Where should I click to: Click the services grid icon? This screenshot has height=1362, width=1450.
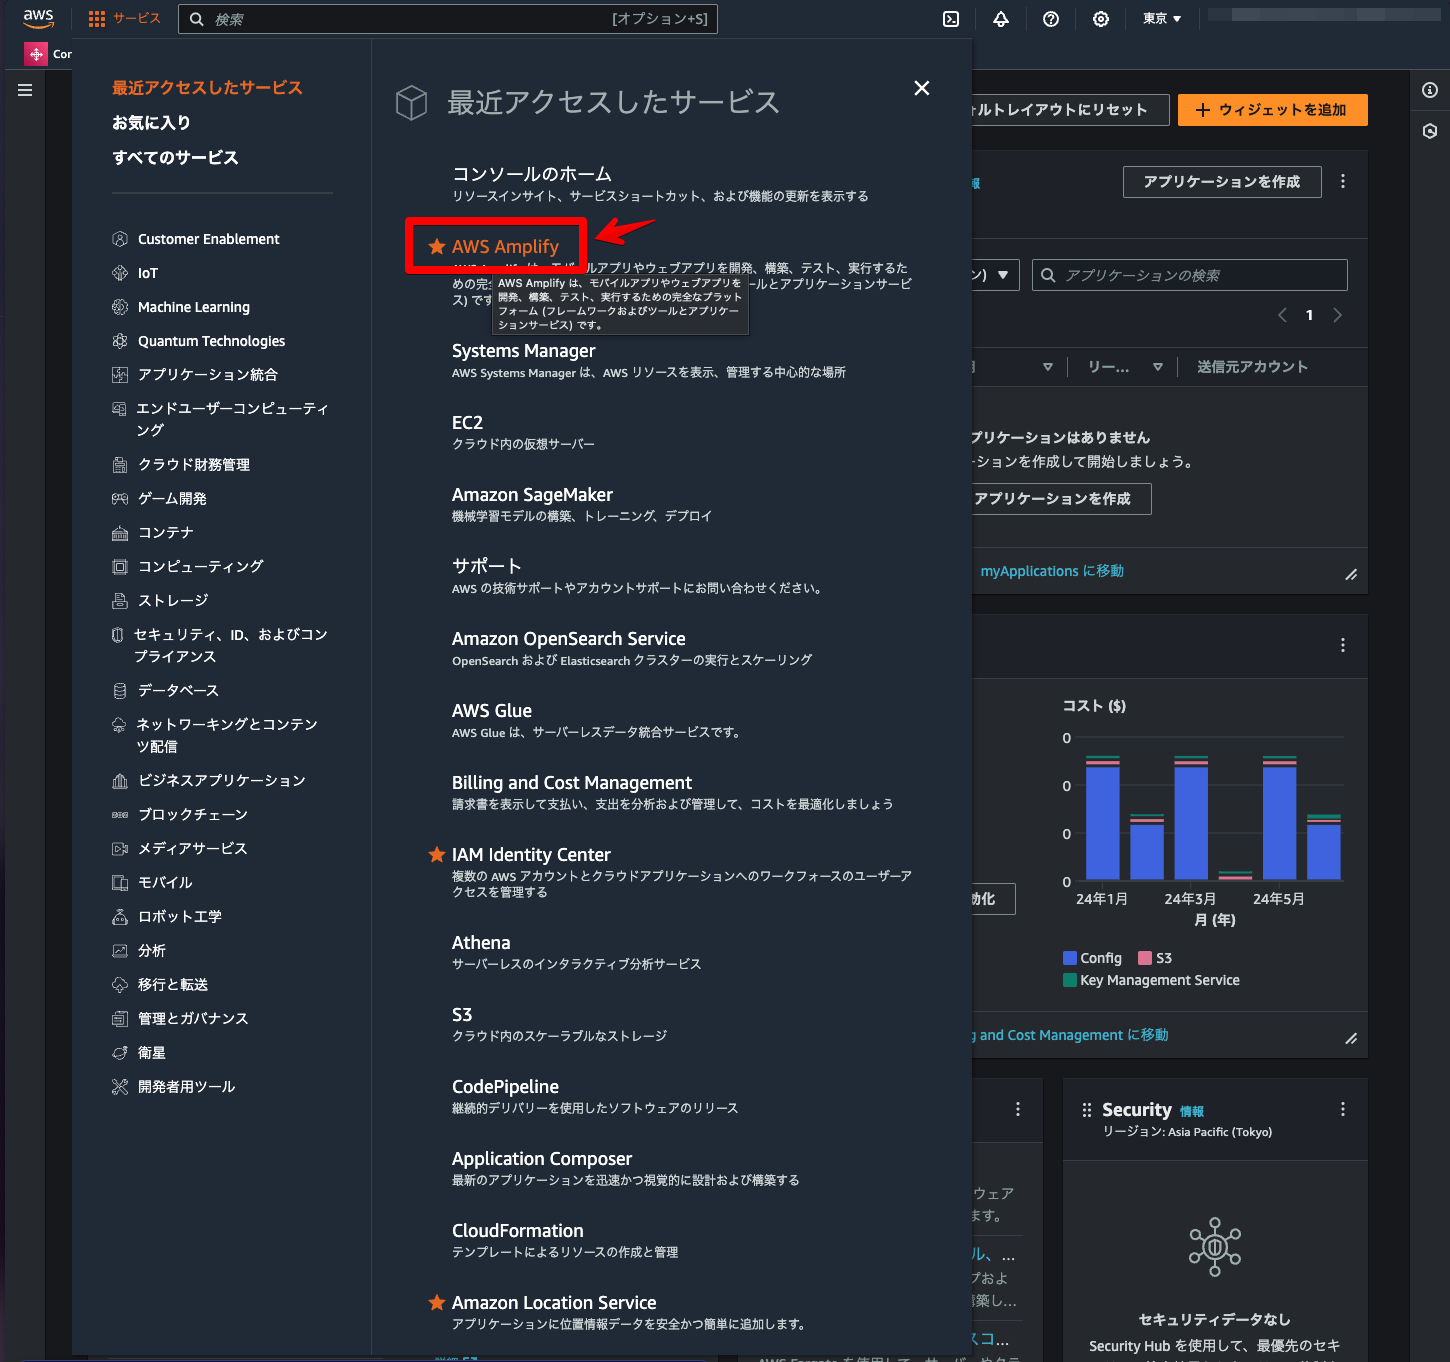pos(97,19)
